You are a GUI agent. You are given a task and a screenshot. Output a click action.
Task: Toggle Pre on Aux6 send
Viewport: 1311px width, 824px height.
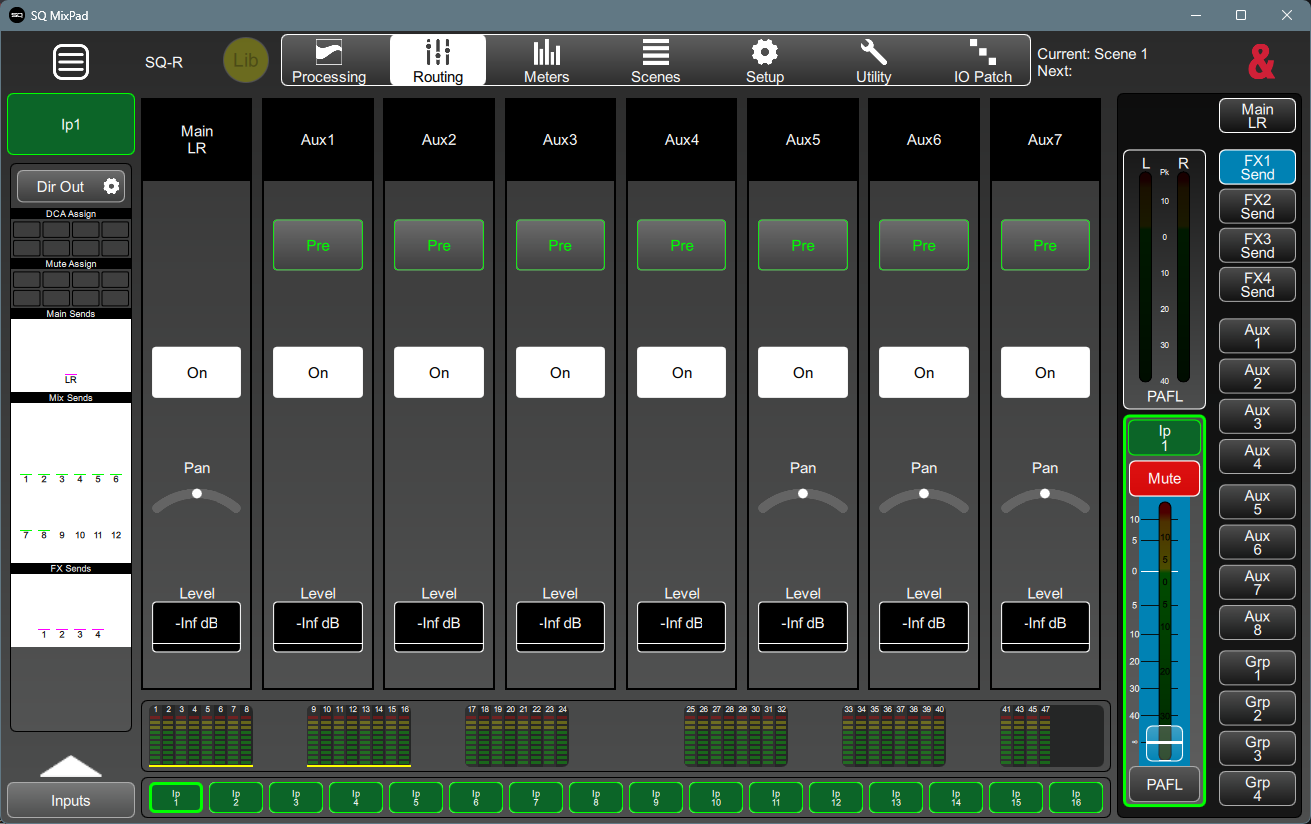click(x=924, y=245)
